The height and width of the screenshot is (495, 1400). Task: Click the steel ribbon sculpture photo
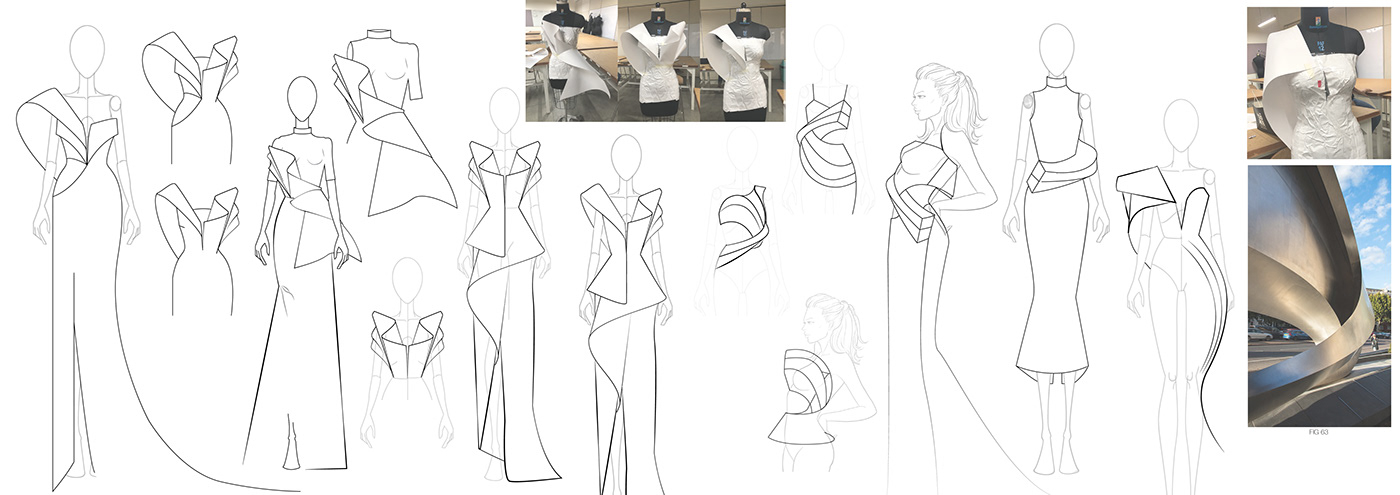click(1319, 296)
